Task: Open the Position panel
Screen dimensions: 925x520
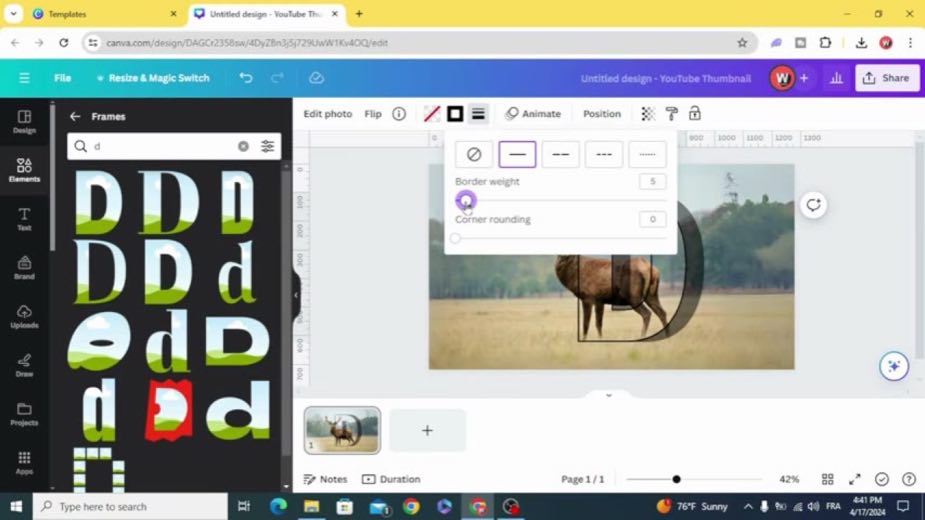Action: point(602,113)
